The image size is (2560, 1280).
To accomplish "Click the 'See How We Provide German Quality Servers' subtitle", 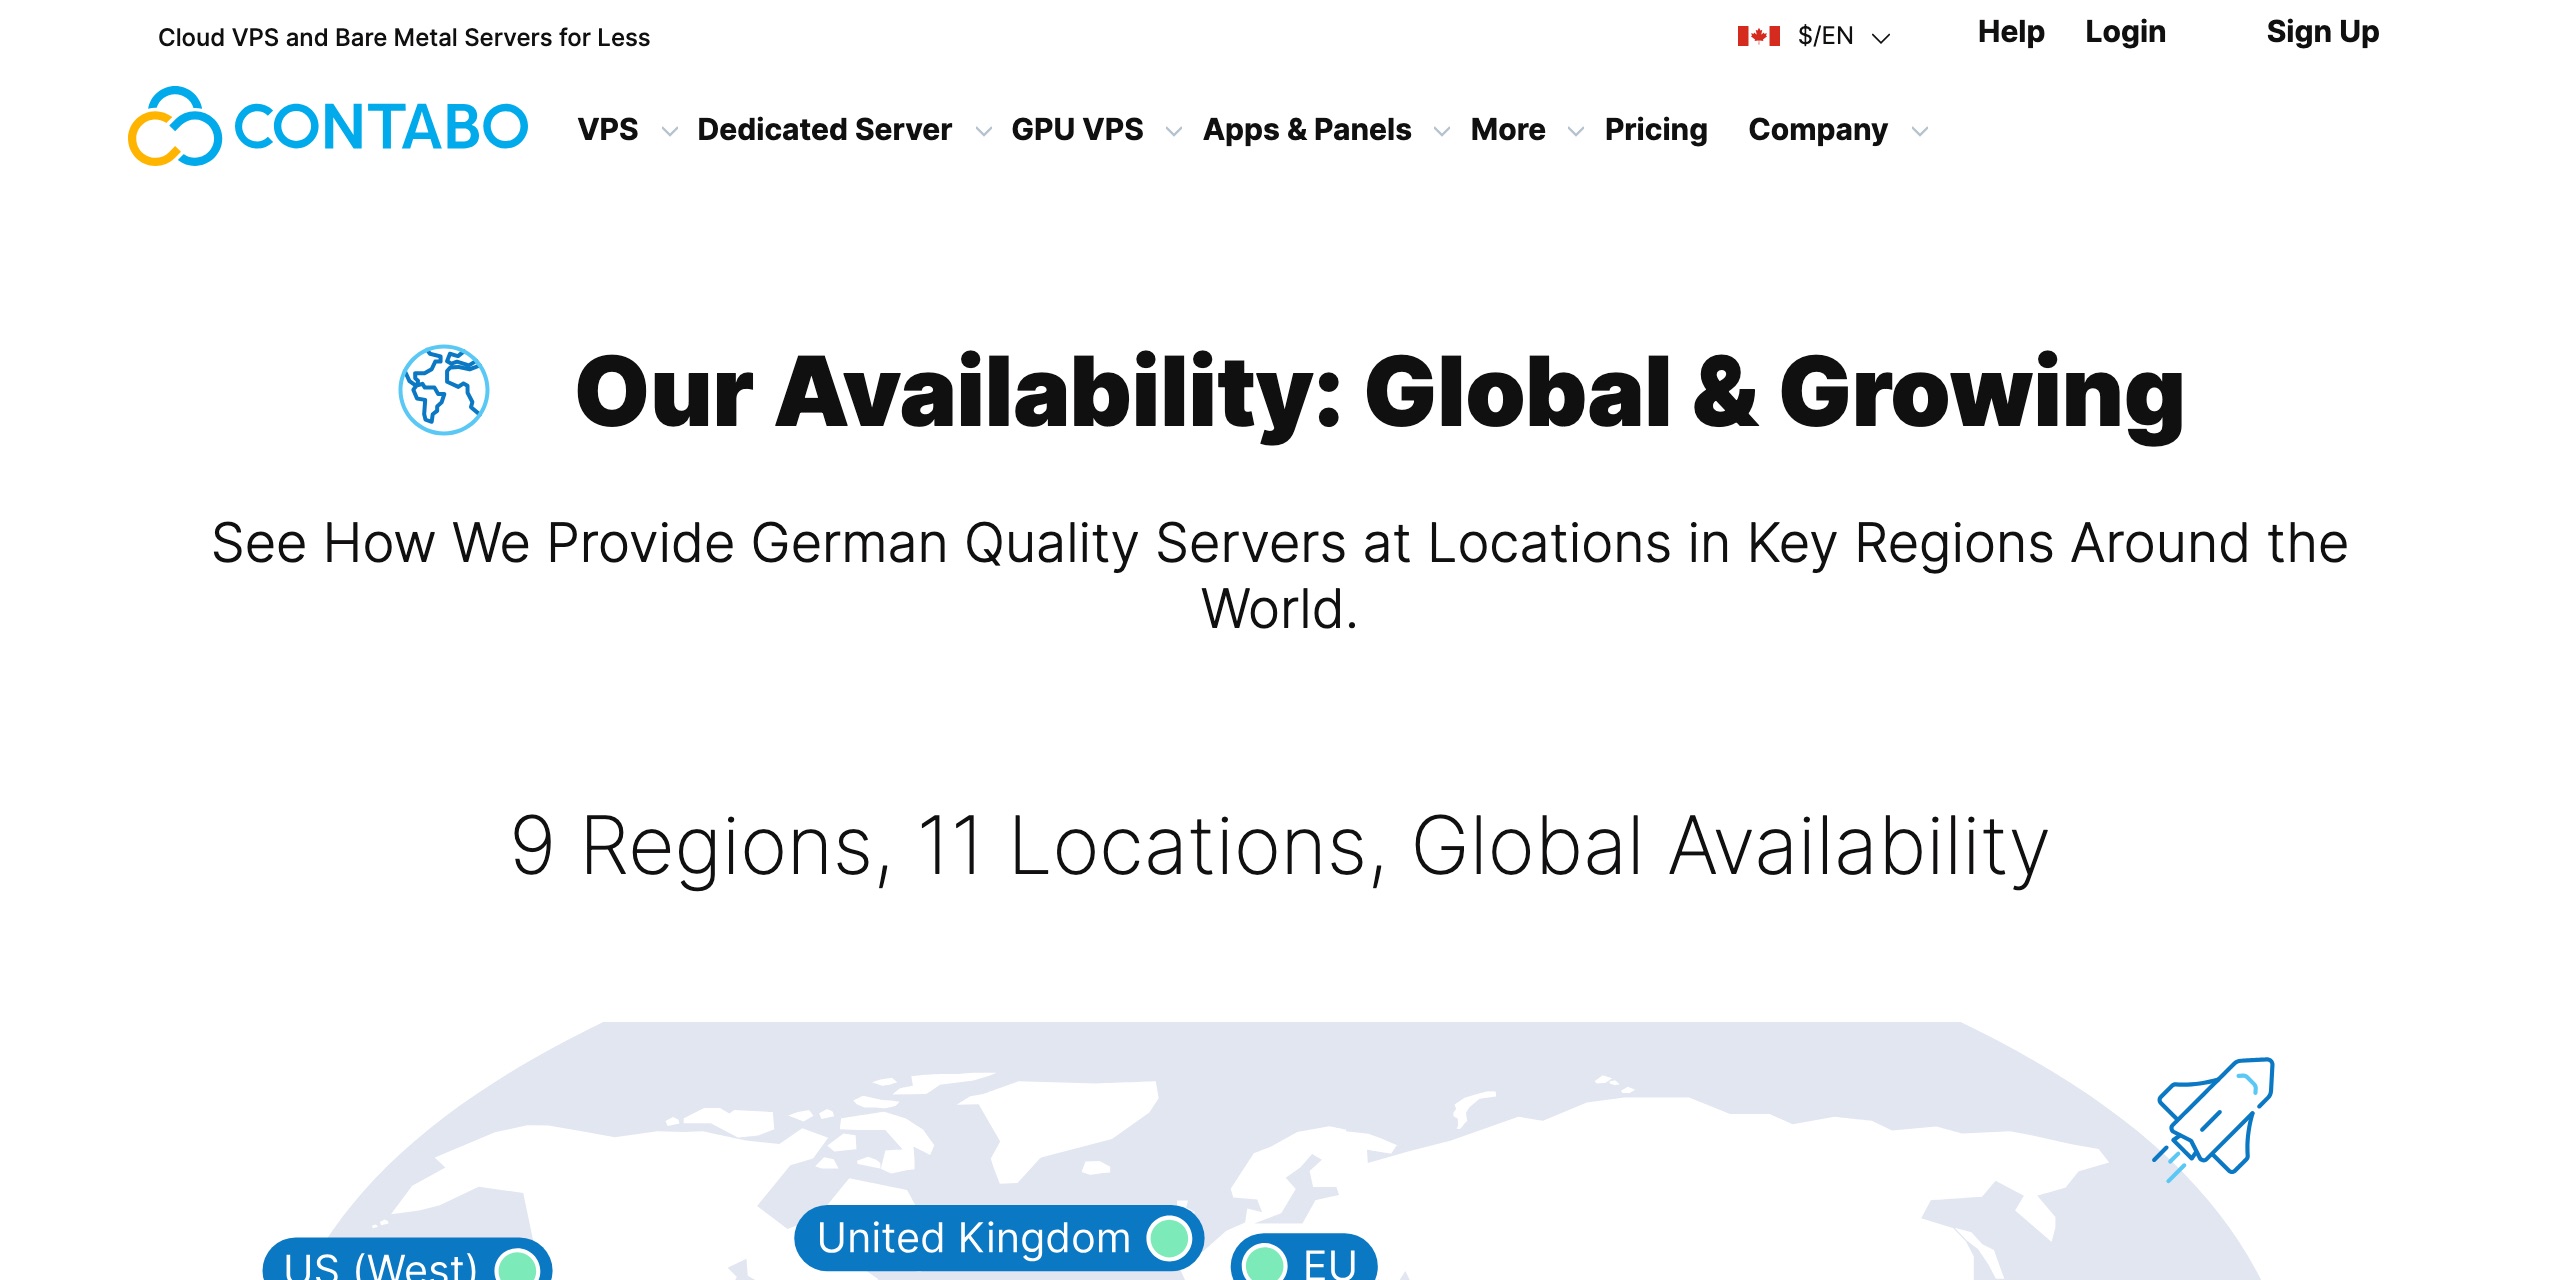I will click(x=1280, y=576).
